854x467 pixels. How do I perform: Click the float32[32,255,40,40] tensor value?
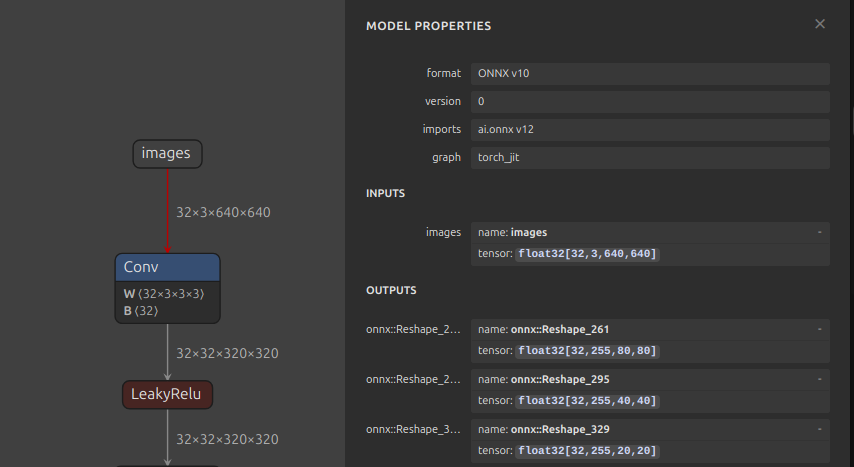coord(588,401)
